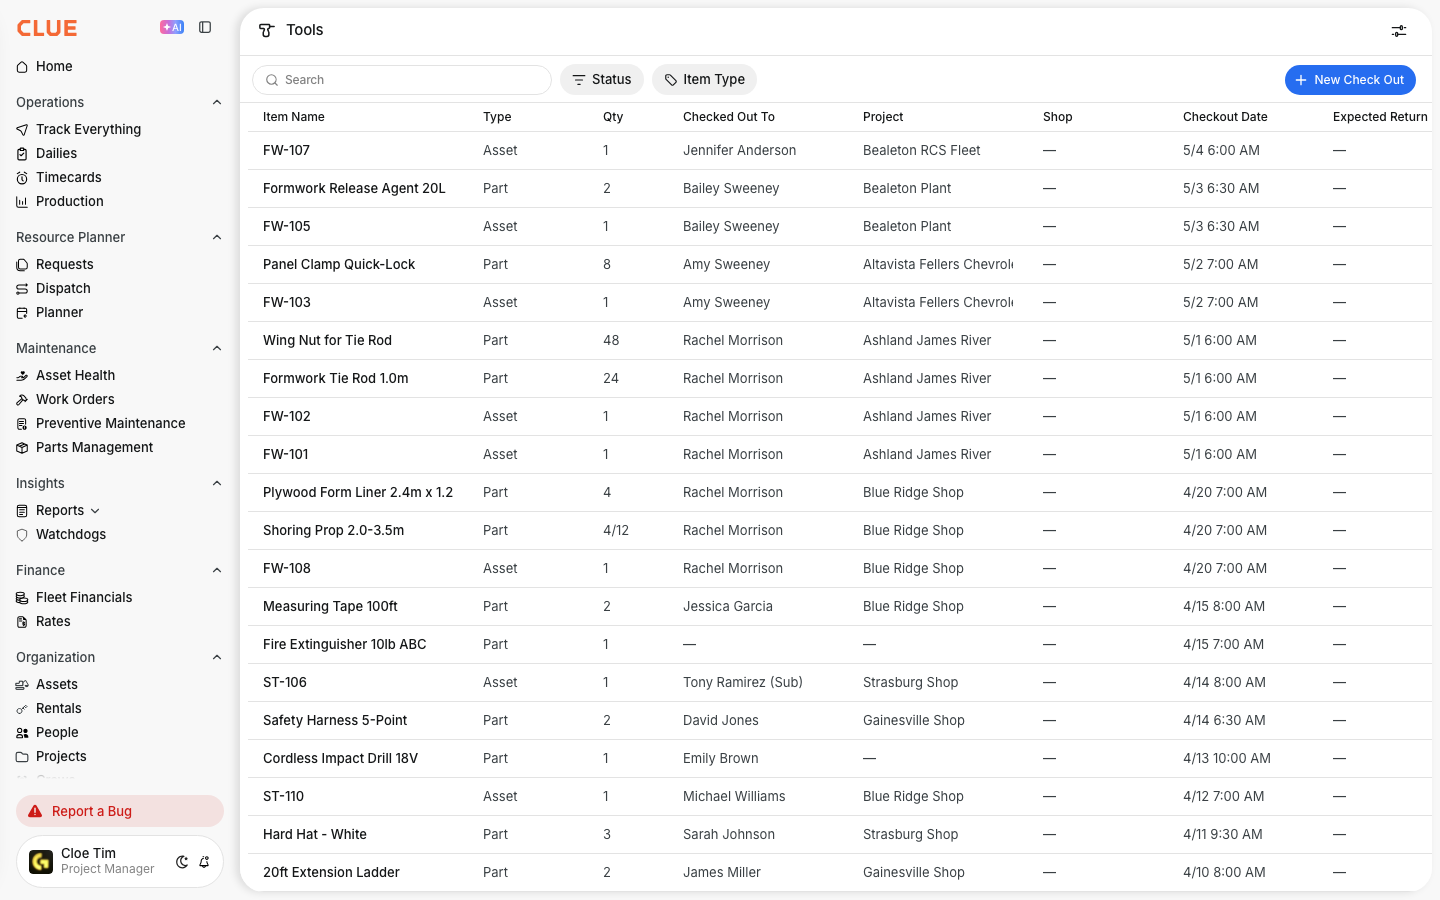Open the Item Type filter

[704, 80]
